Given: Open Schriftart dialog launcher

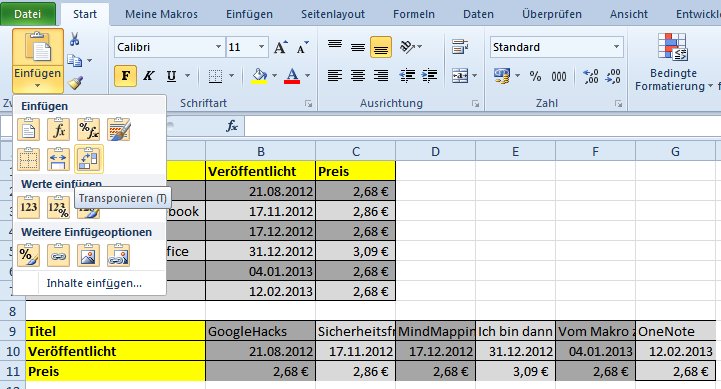Looking at the screenshot, I should click(309, 104).
